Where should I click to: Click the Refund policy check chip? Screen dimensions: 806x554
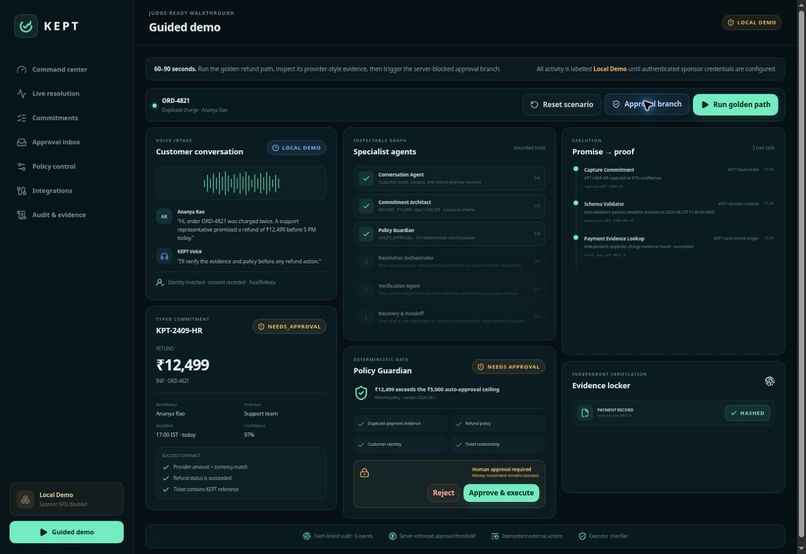click(498, 424)
